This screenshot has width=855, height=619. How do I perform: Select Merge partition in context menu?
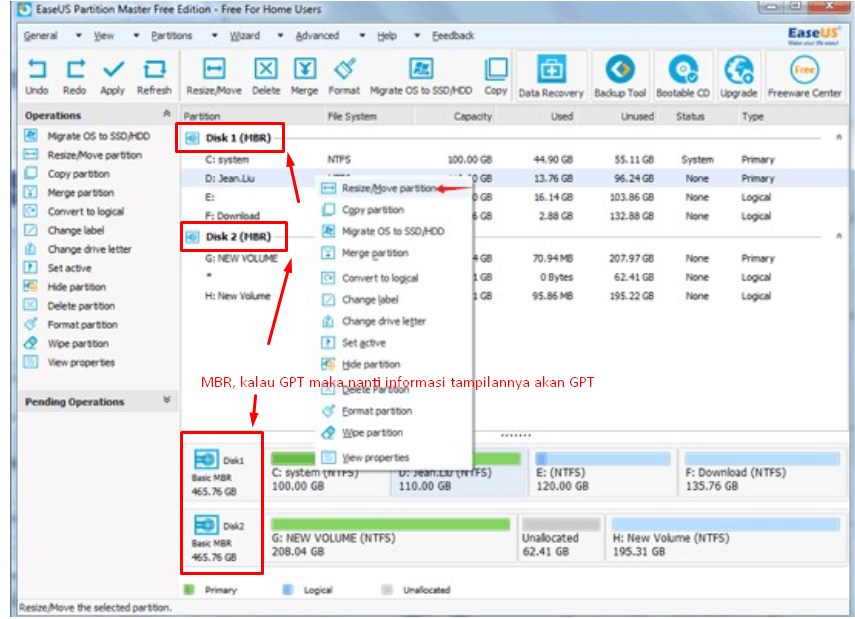tap(395, 253)
